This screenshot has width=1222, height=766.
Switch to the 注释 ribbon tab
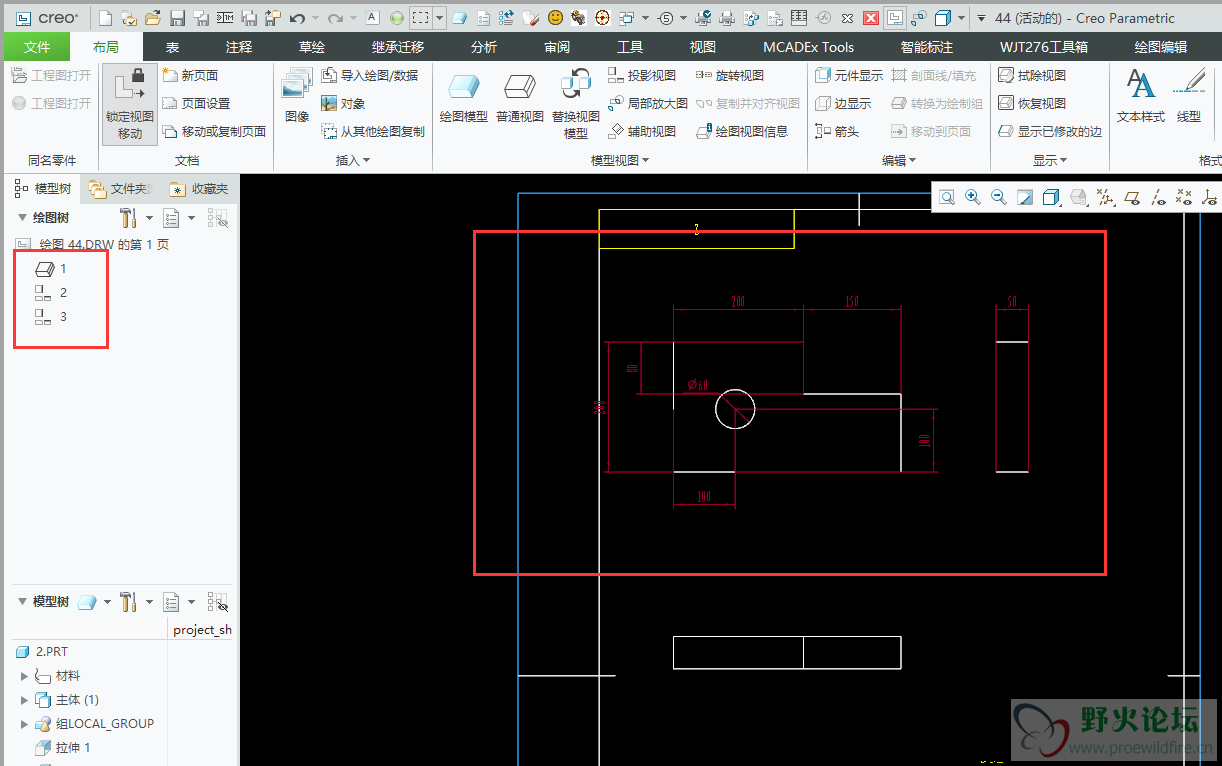[x=239, y=47]
